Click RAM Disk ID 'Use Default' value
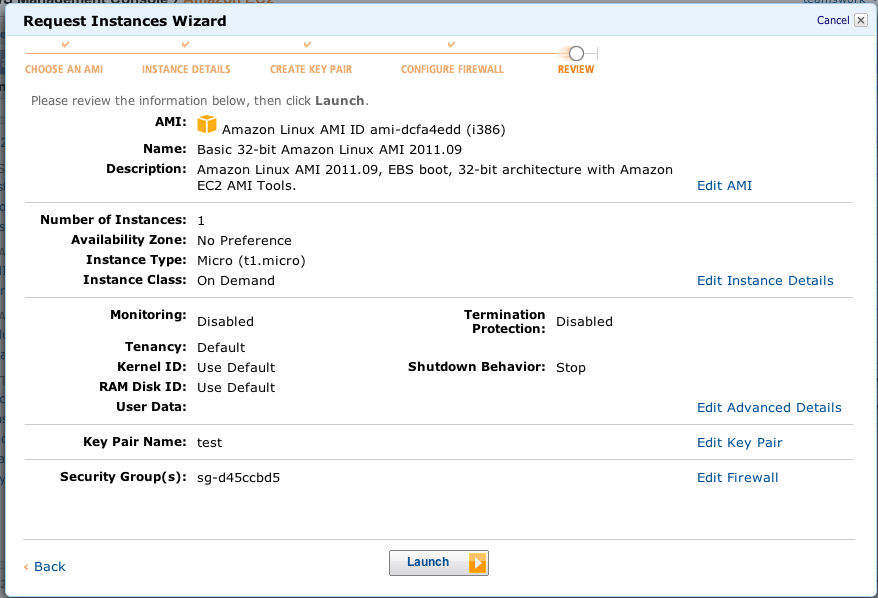The height and width of the screenshot is (598, 878). pos(236,388)
